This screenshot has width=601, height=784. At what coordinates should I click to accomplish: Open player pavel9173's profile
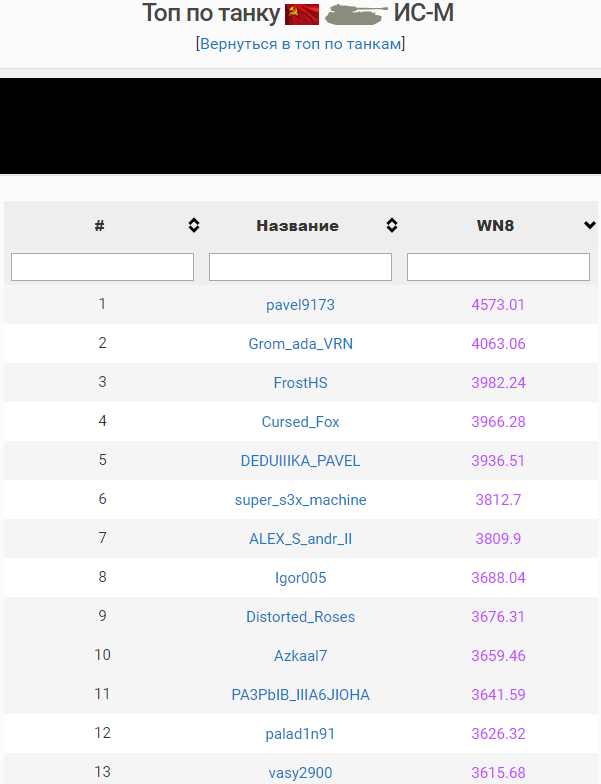click(x=300, y=305)
